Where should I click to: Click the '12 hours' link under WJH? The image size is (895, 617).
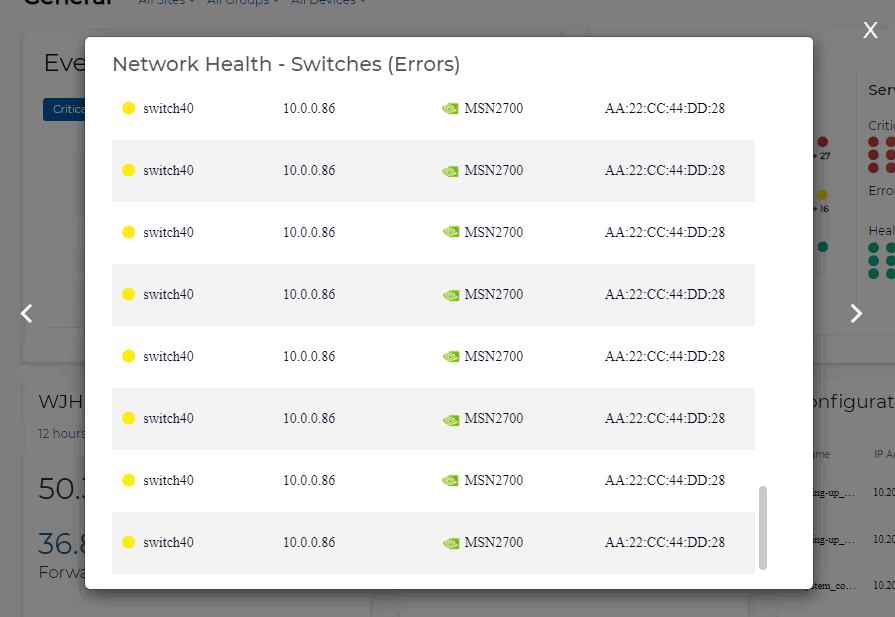click(x=61, y=434)
